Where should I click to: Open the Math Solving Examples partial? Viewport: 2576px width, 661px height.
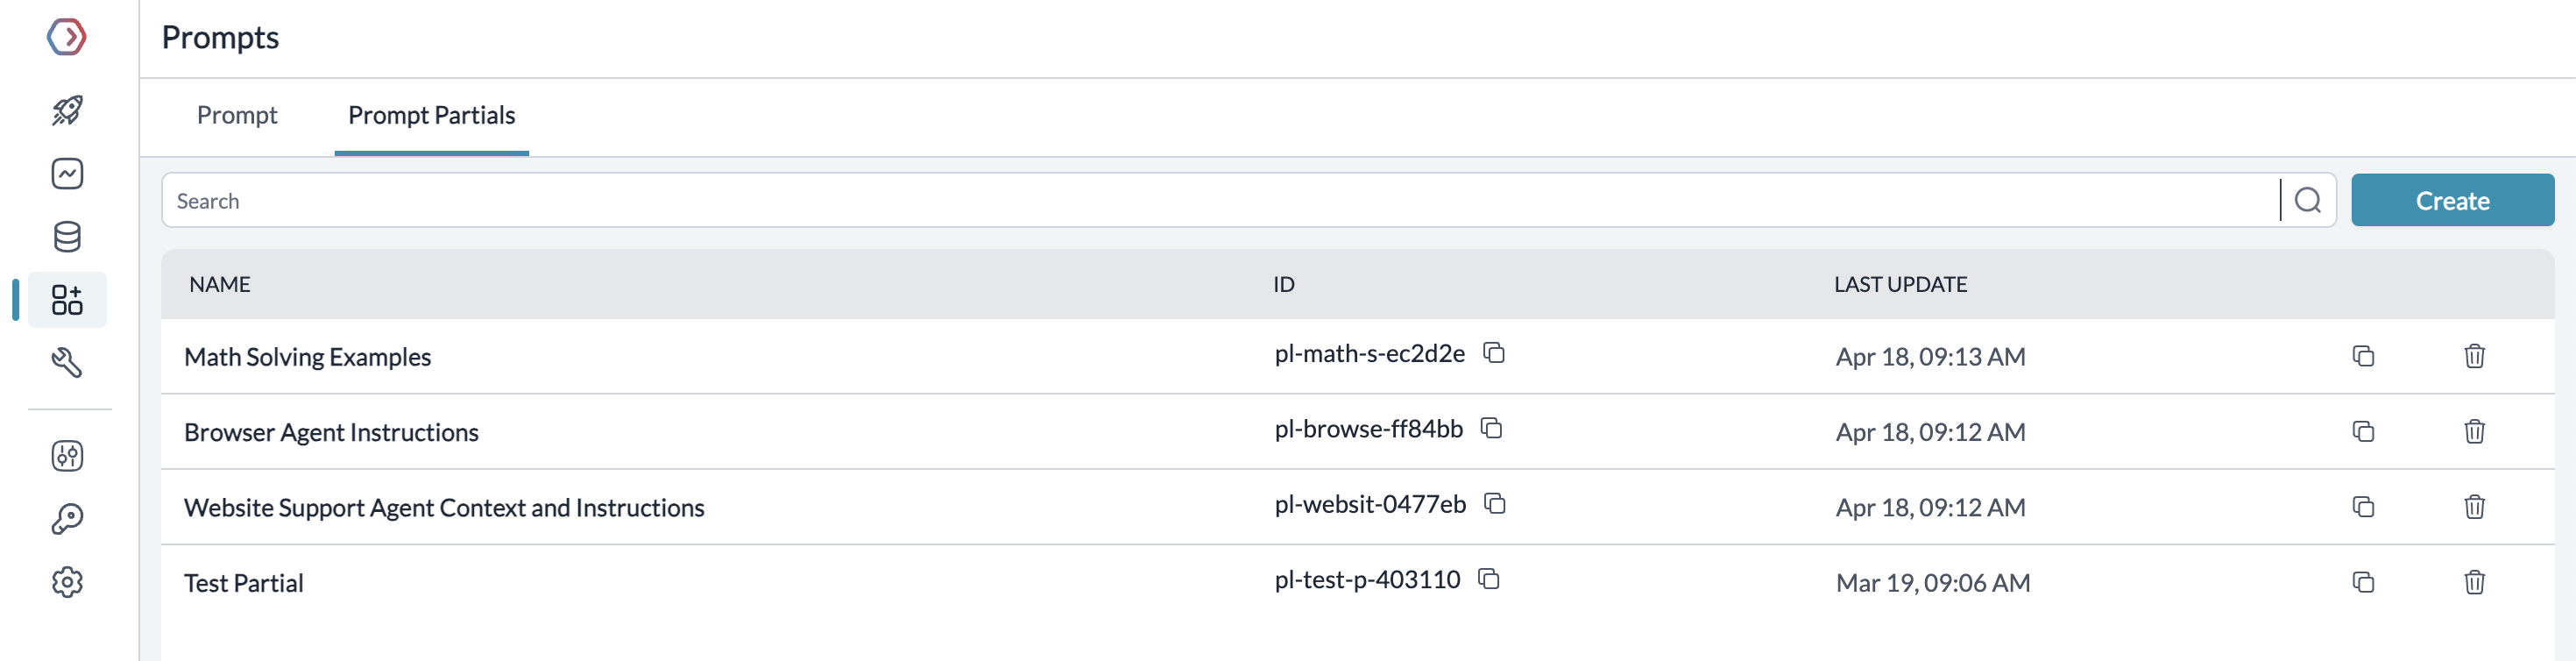pos(307,357)
